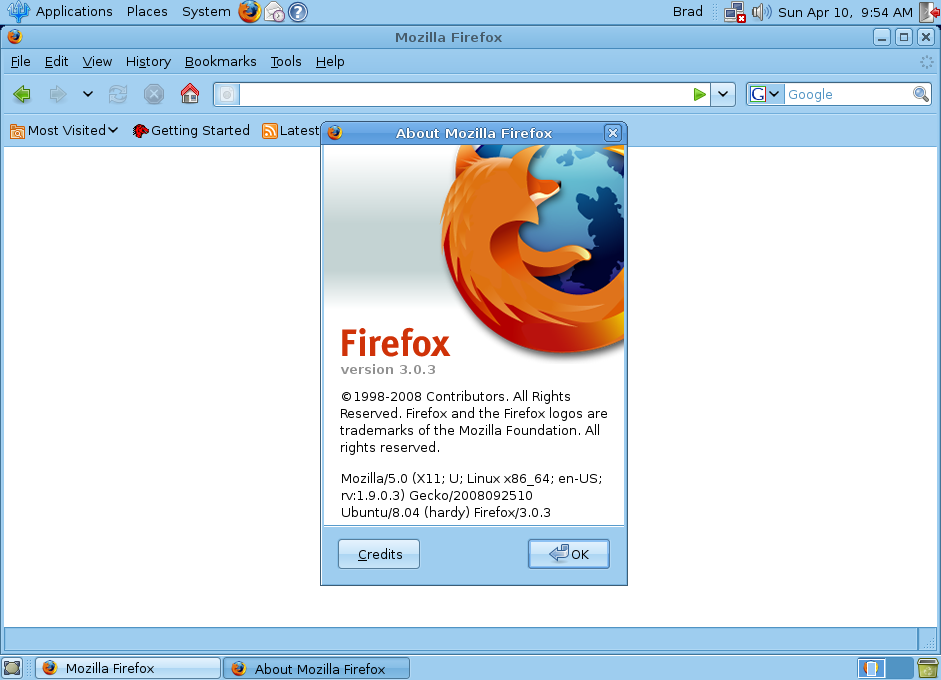Image resolution: width=941 pixels, height=680 pixels.
Task: Click the loading throbber activity icon
Action: pos(927,62)
